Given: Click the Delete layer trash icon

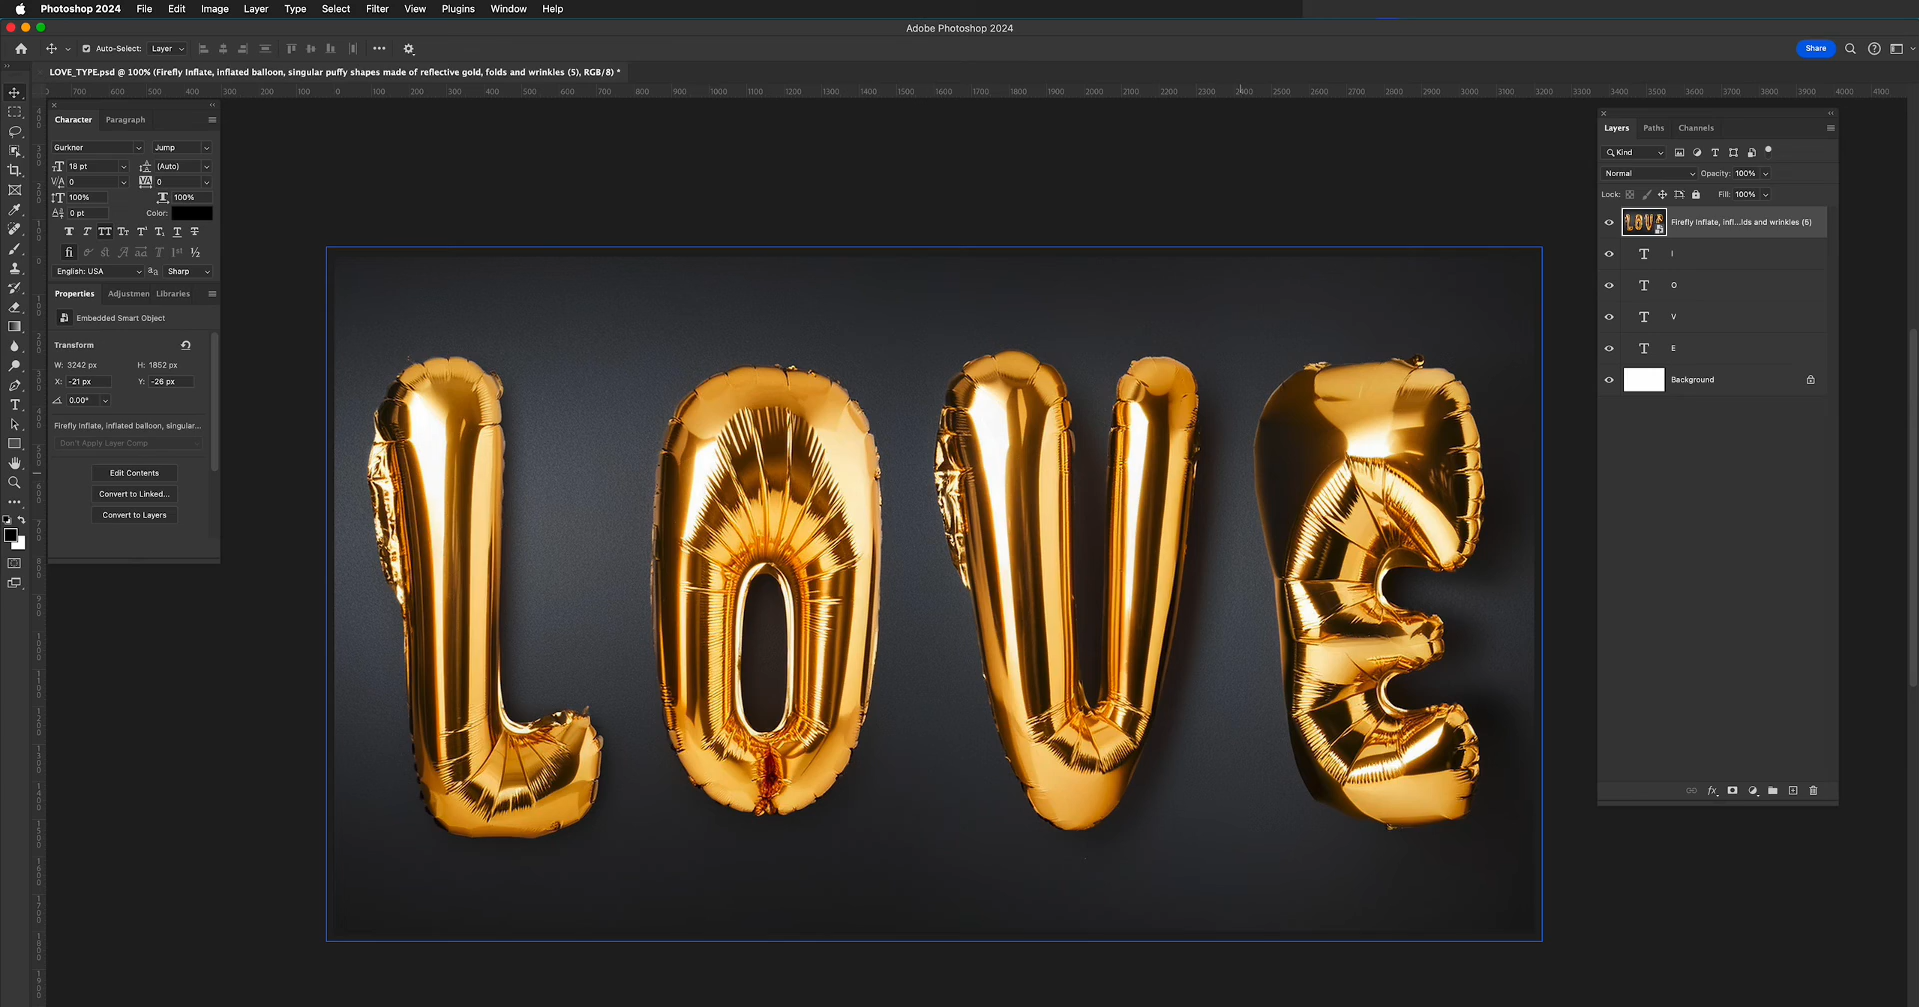Looking at the screenshot, I should click(x=1813, y=790).
